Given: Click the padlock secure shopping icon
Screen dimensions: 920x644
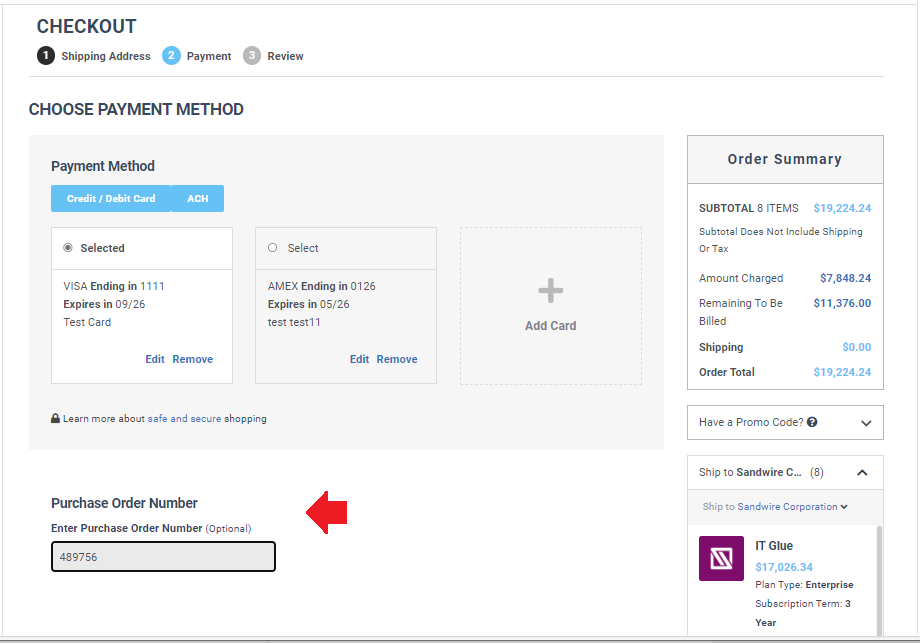Looking at the screenshot, I should (55, 419).
